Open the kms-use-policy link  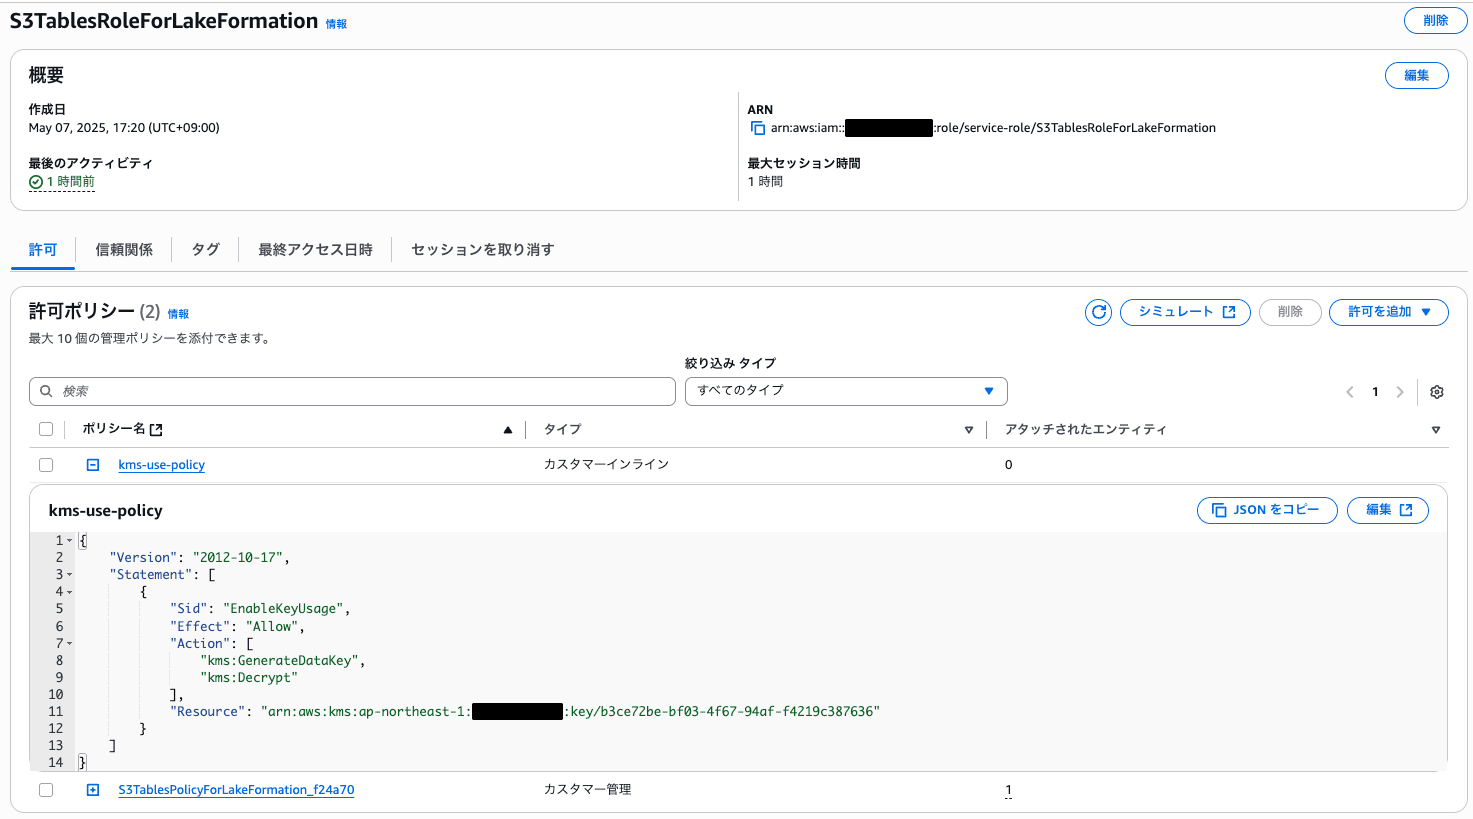click(161, 465)
